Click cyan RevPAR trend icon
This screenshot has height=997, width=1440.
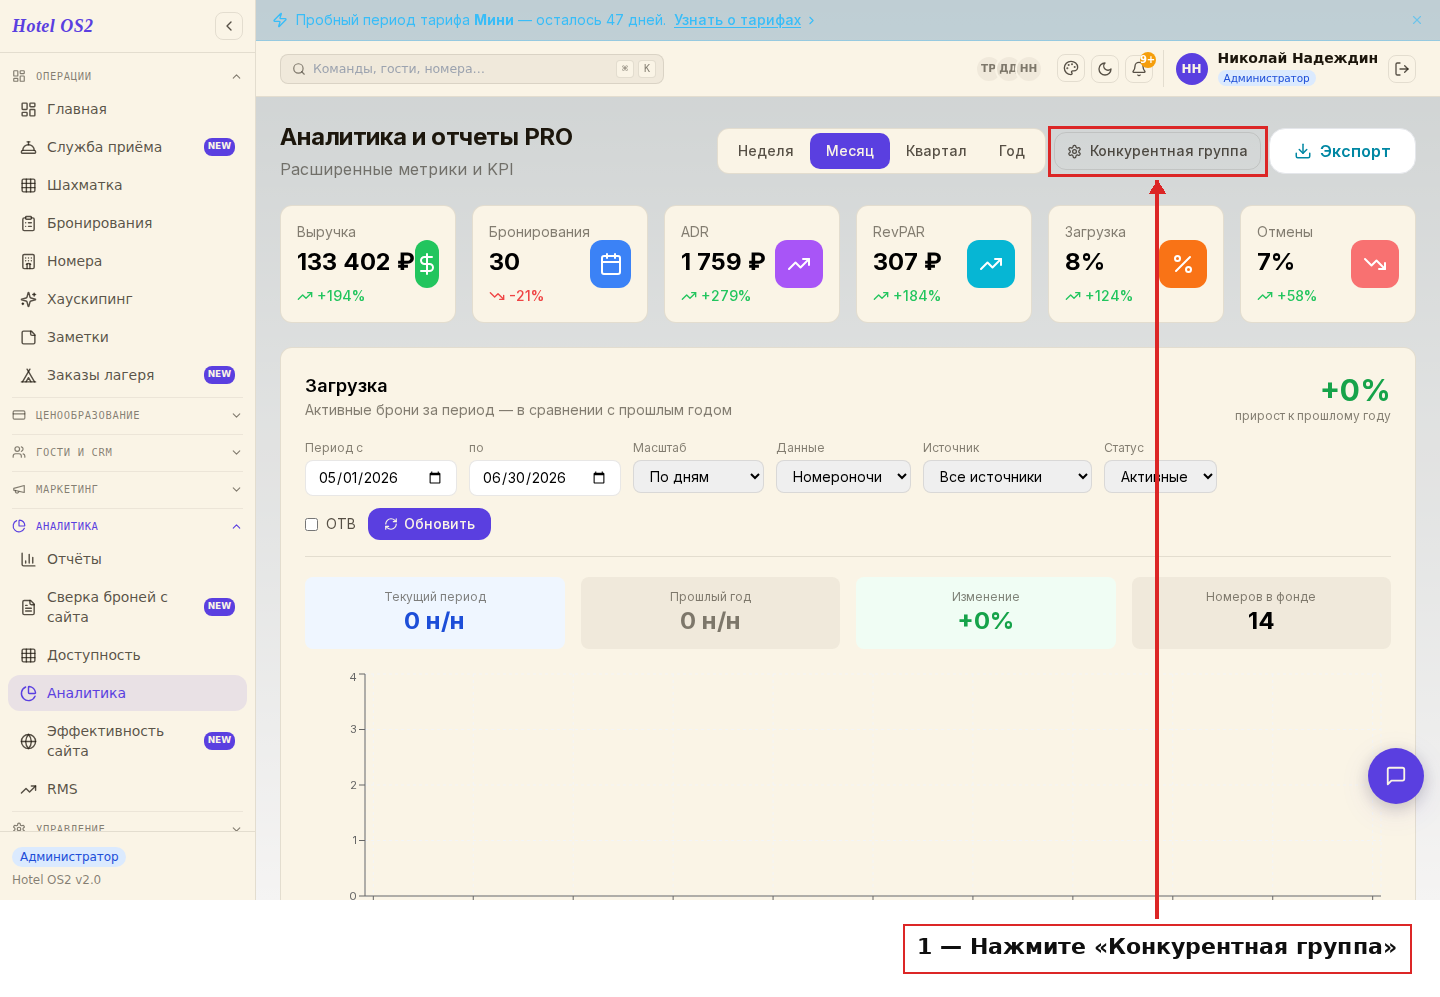[991, 264]
